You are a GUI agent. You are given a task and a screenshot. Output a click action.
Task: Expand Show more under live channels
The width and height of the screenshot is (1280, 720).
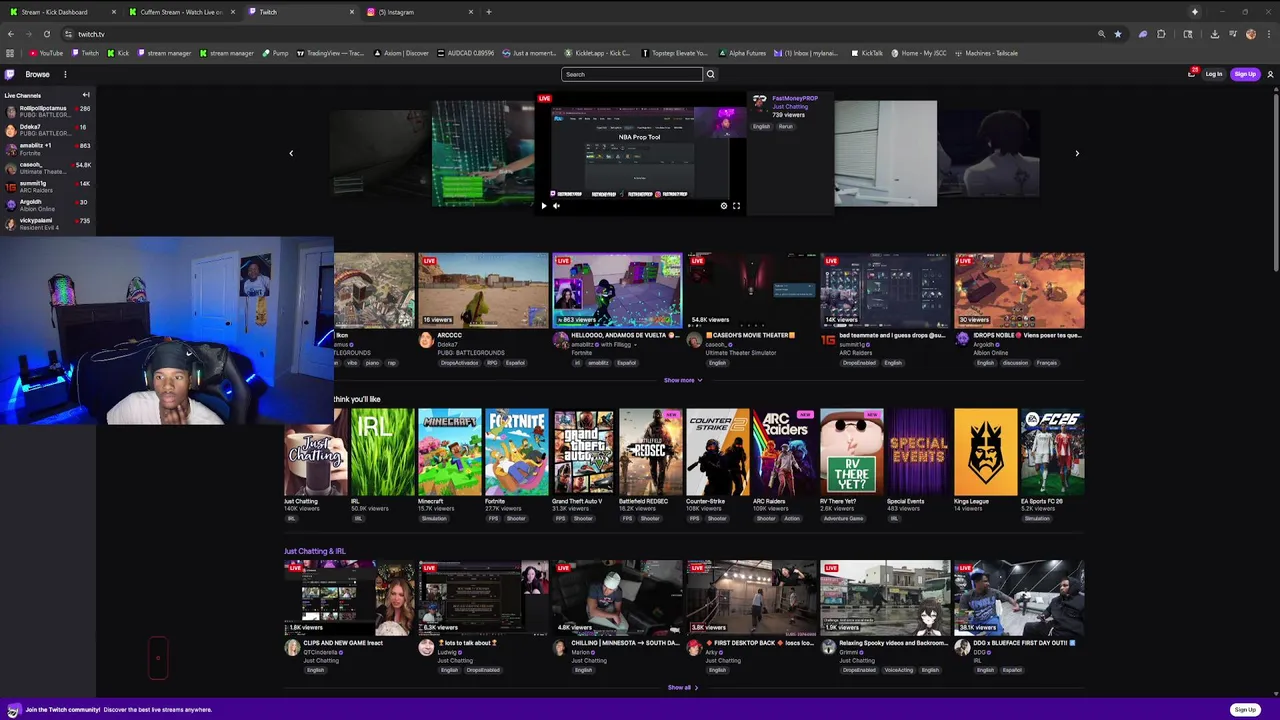682,380
